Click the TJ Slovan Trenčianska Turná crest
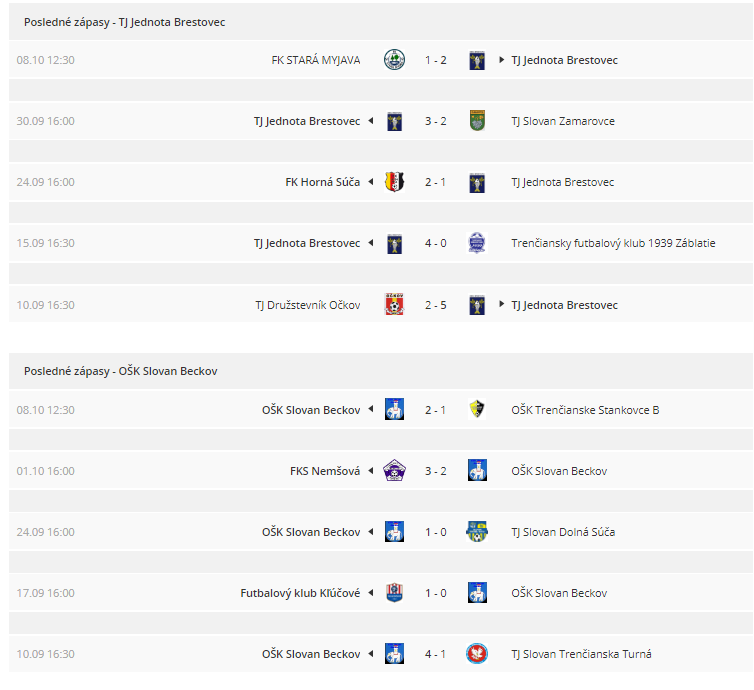 pos(477,654)
